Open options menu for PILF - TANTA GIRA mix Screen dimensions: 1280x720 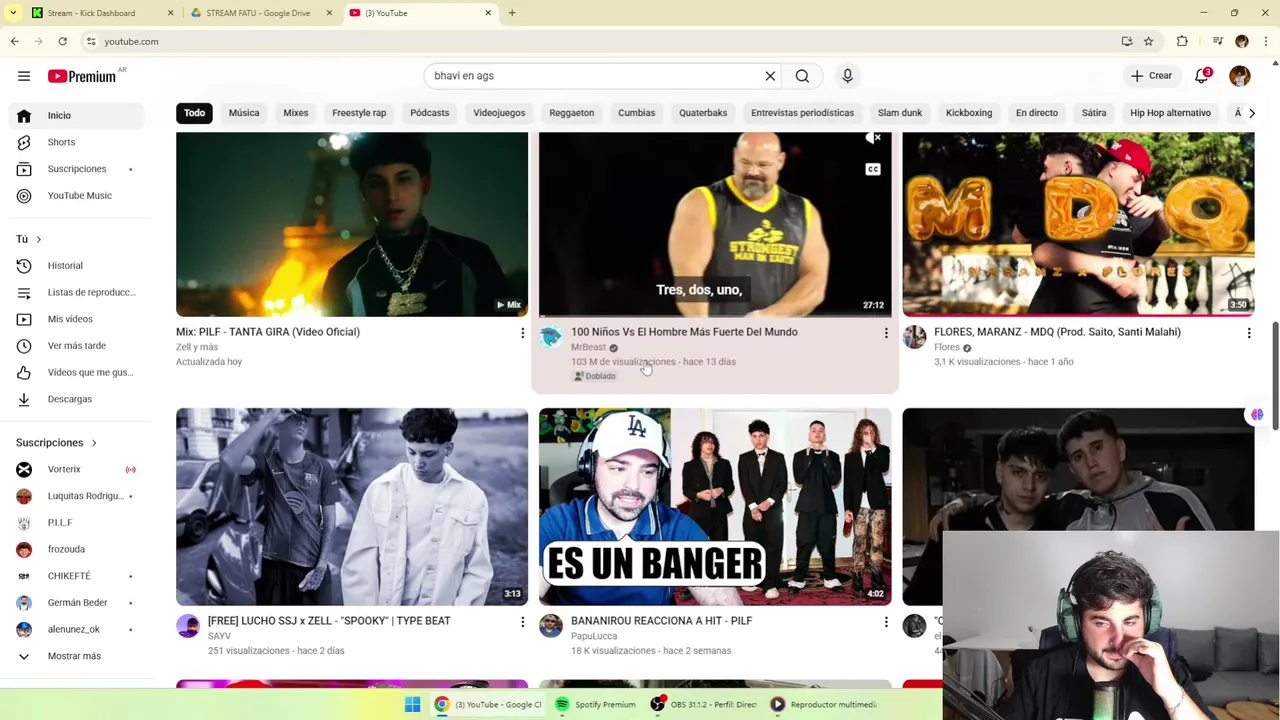click(522, 333)
